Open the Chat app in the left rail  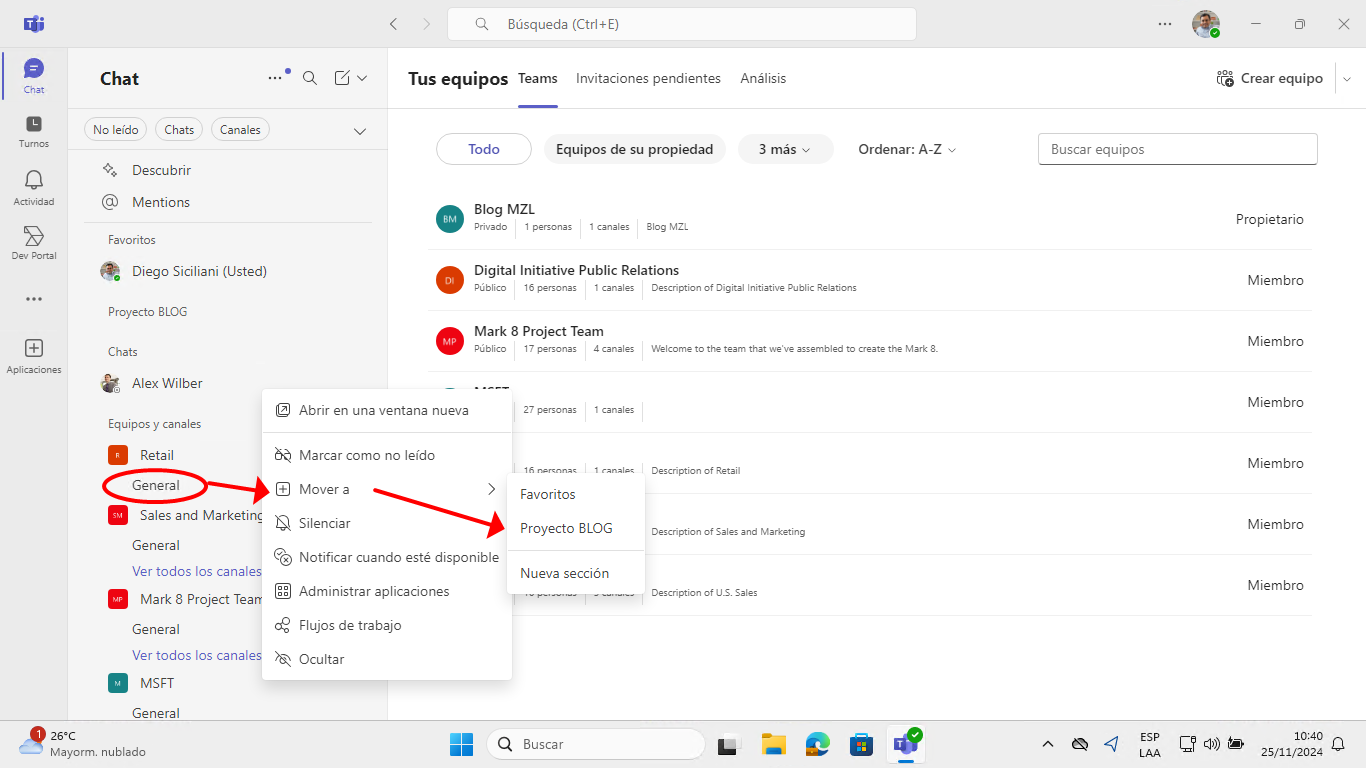coord(34,76)
